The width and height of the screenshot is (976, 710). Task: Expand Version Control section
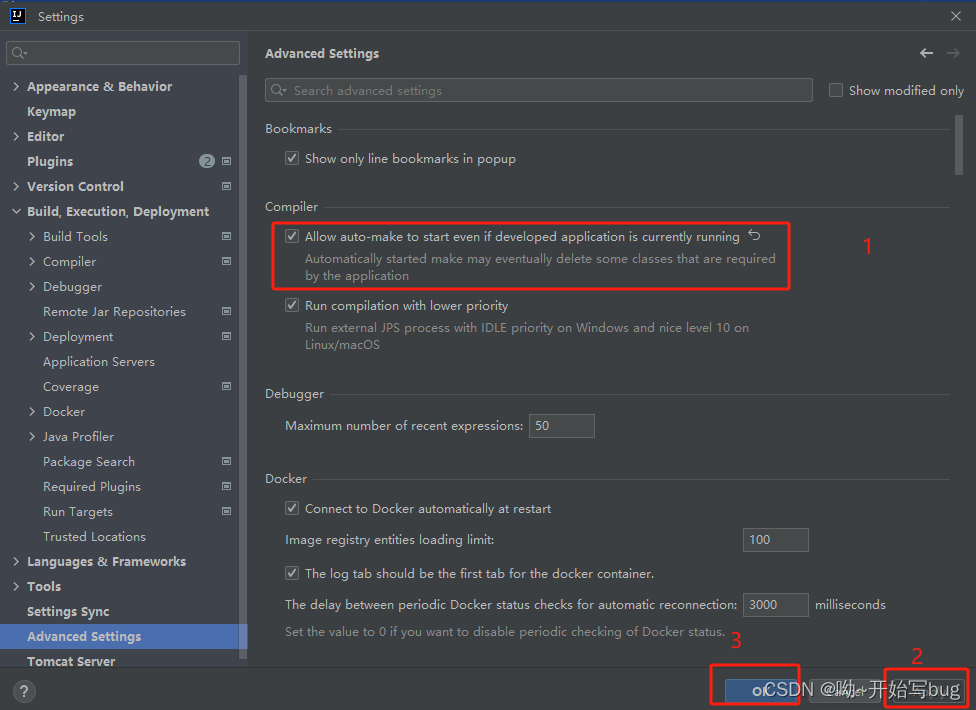click(16, 186)
